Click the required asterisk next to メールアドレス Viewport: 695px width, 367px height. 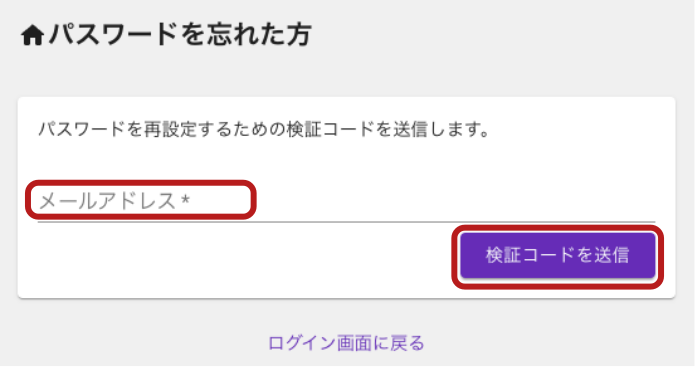(186, 200)
